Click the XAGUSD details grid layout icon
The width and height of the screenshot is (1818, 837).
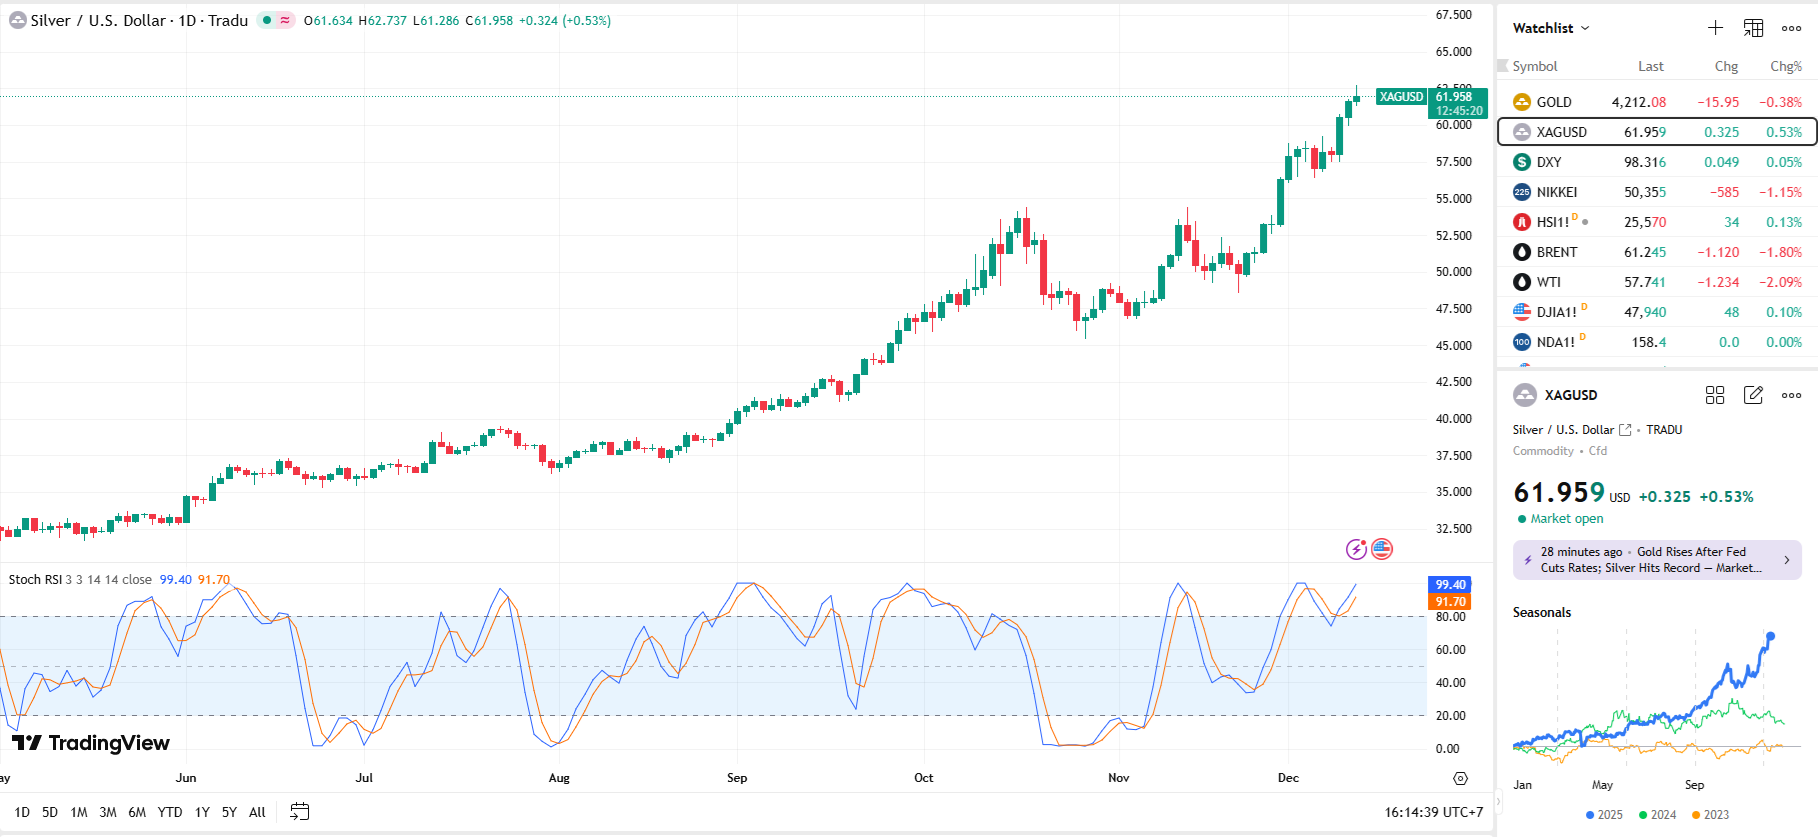(x=1715, y=395)
